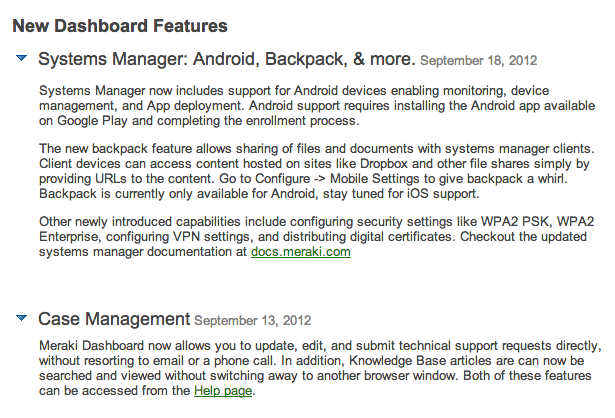The width and height of the screenshot is (615, 418).
Task: Collapse the Systems Manager section triangle
Action: pos(21,58)
